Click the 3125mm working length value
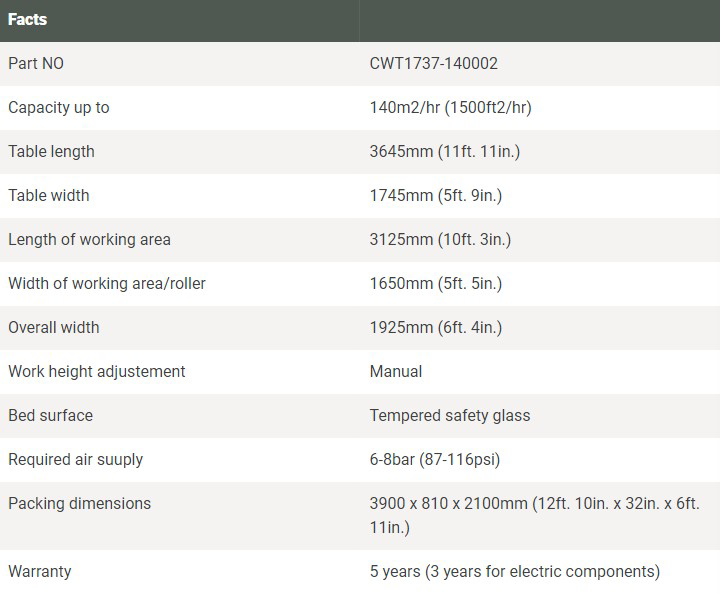 click(440, 240)
